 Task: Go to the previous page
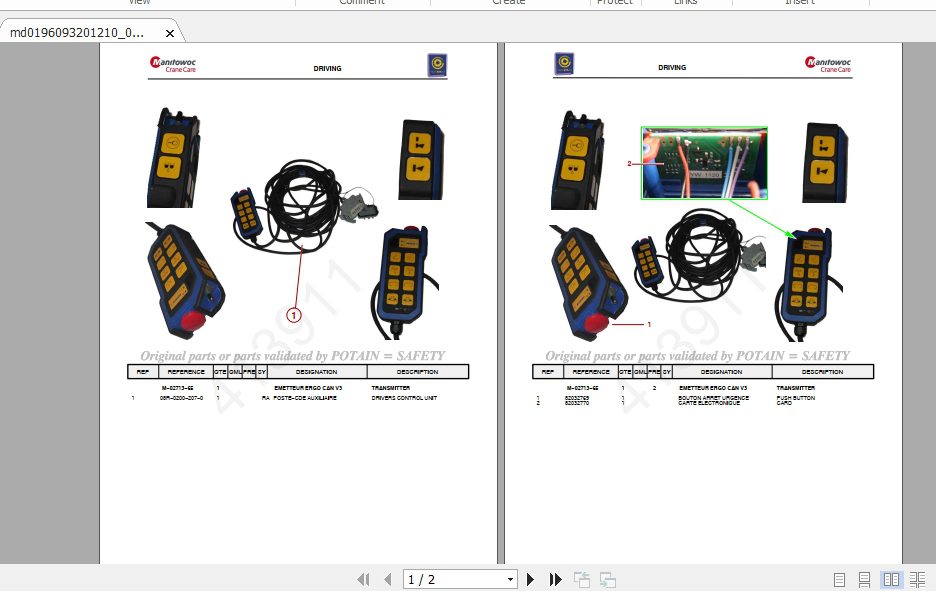(x=388, y=579)
